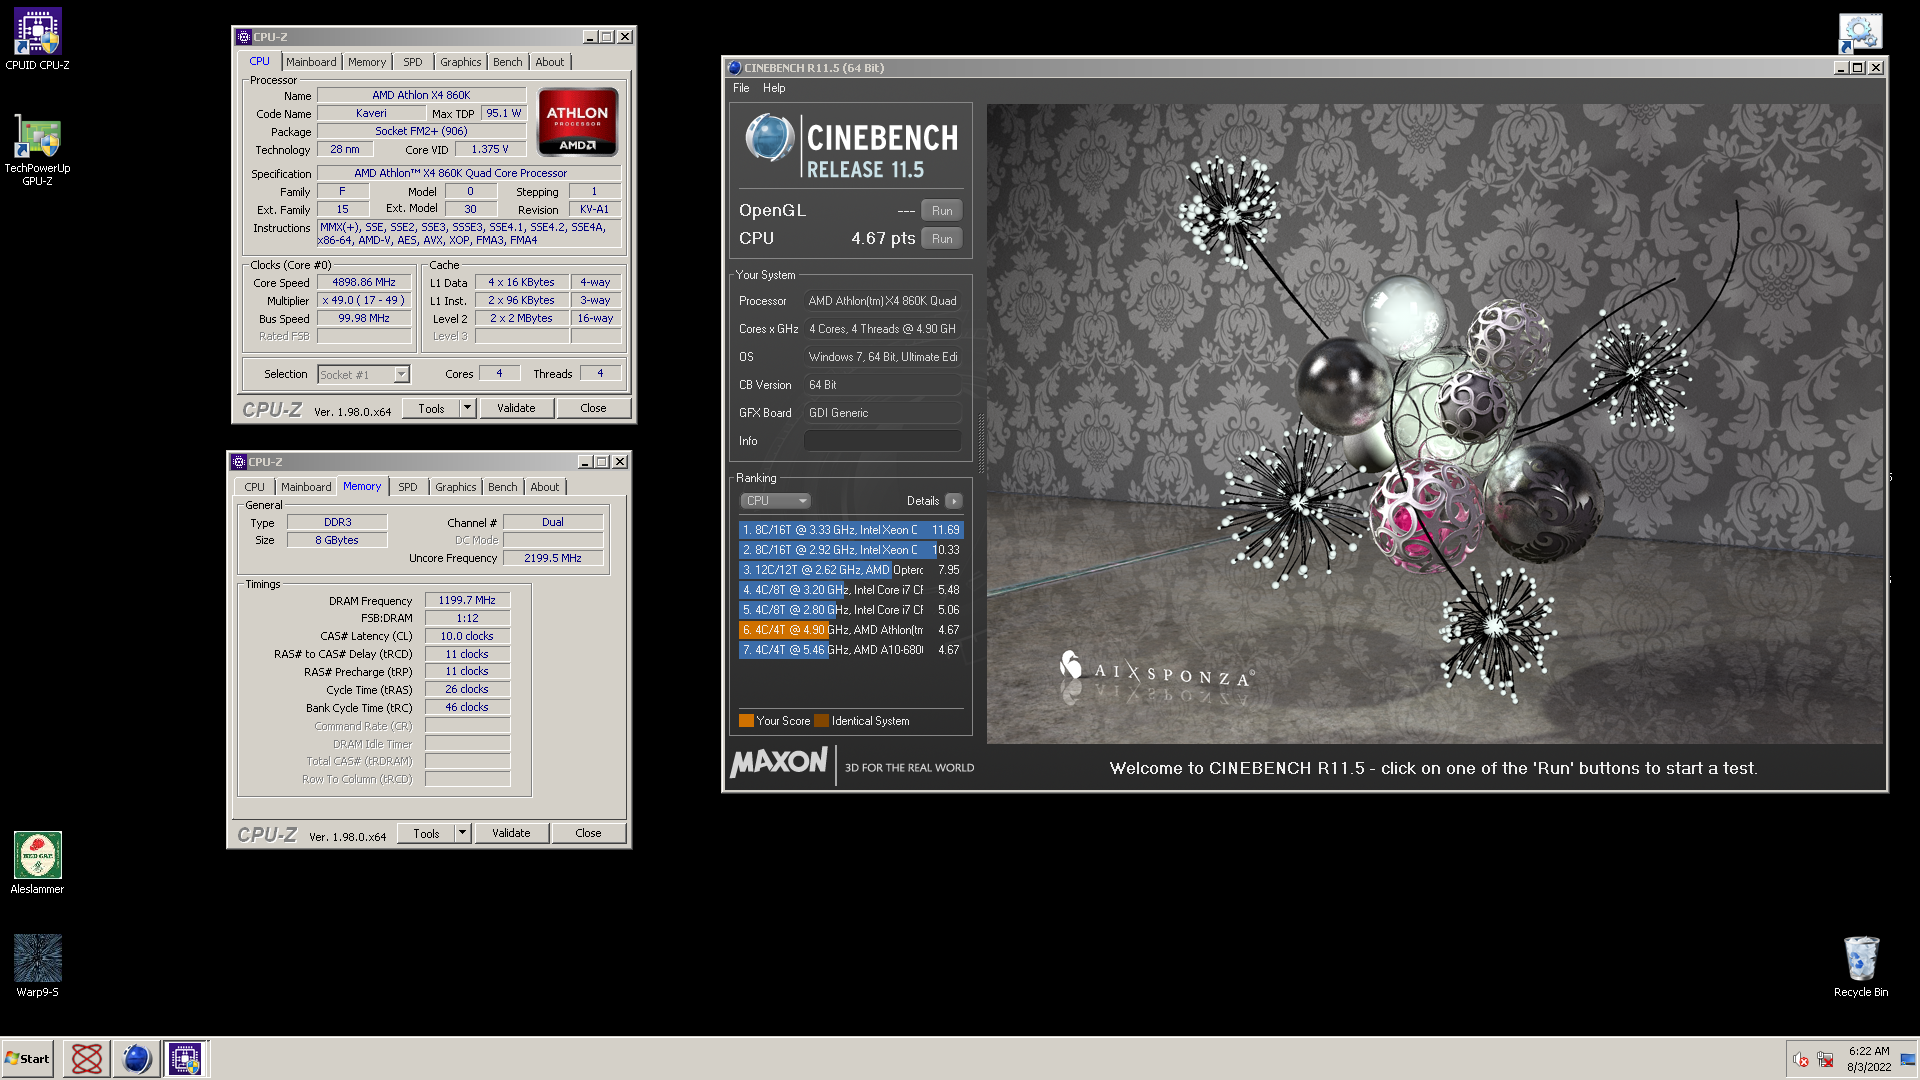Switch to Graphics tab in top CPU-Z
The image size is (1920, 1080).
click(x=461, y=62)
